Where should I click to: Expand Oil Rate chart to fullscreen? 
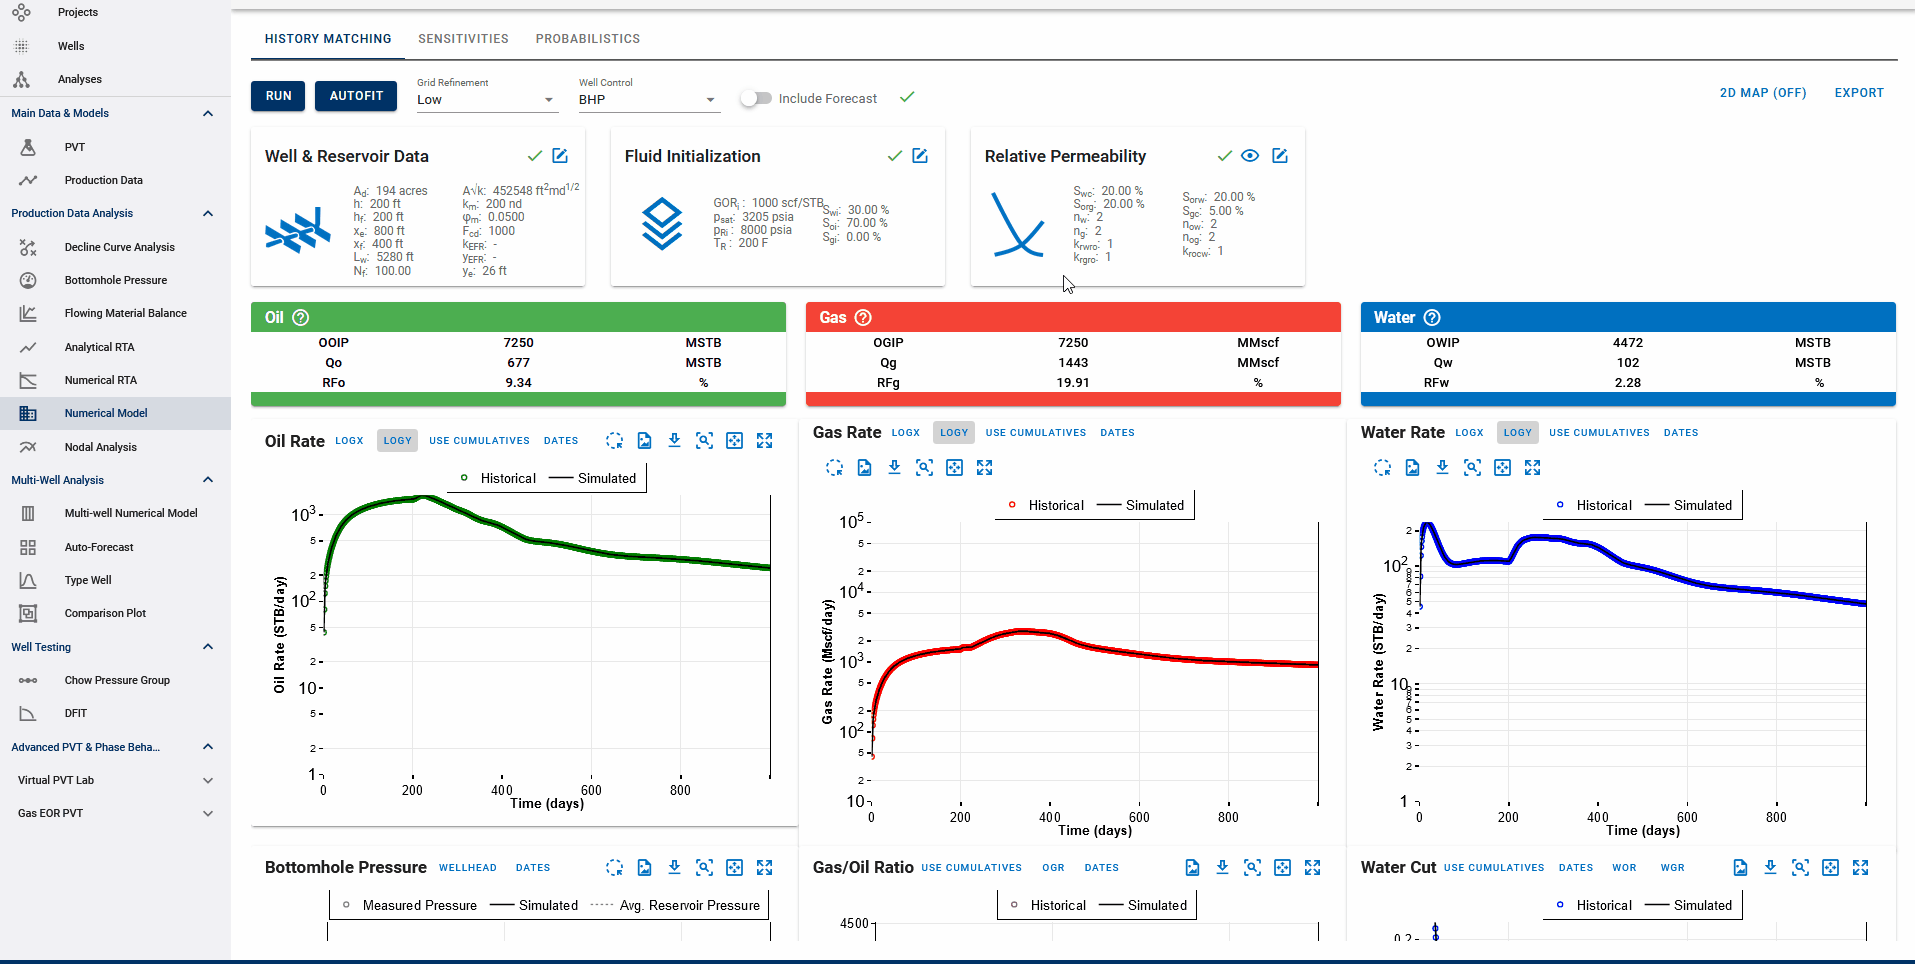[x=764, y=441]
